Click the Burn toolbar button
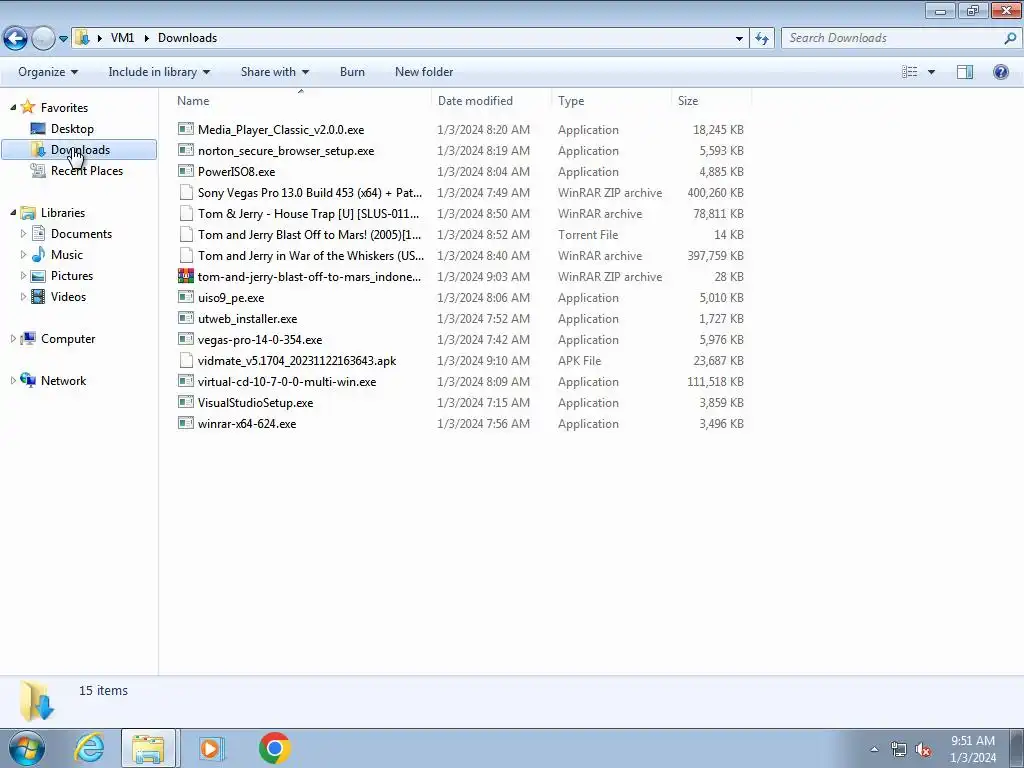Screen dimensions: 1024x768 [352, 72]
